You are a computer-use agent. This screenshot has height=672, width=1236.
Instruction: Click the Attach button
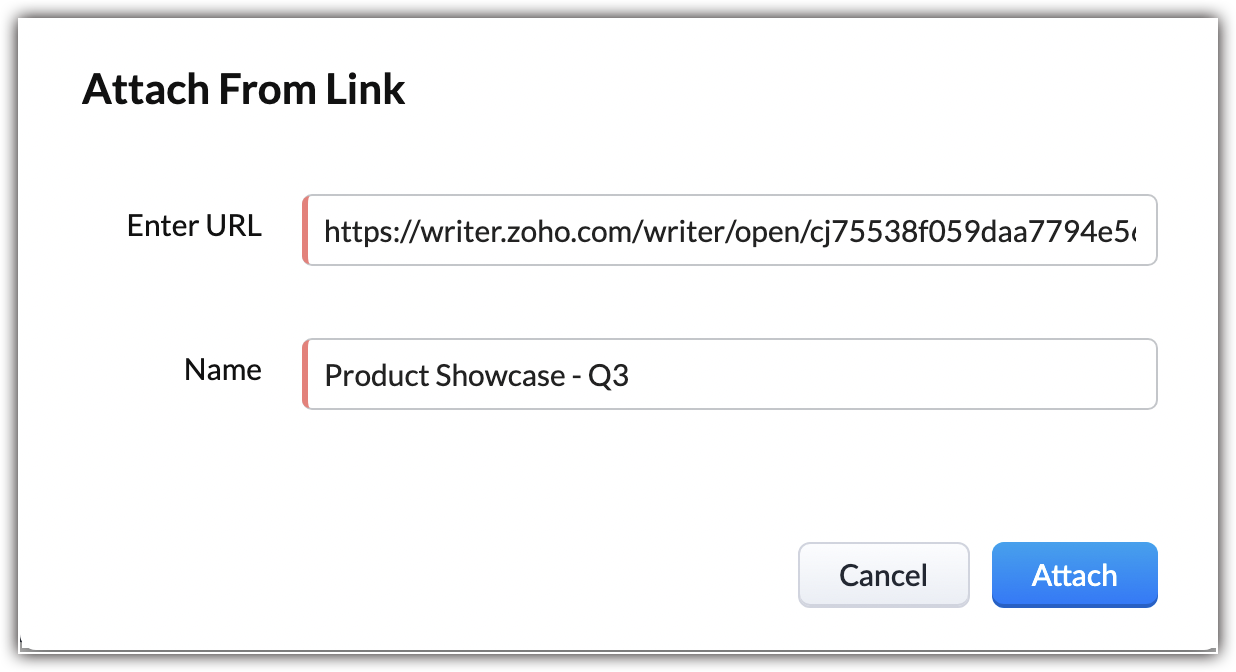(1074, 575)
